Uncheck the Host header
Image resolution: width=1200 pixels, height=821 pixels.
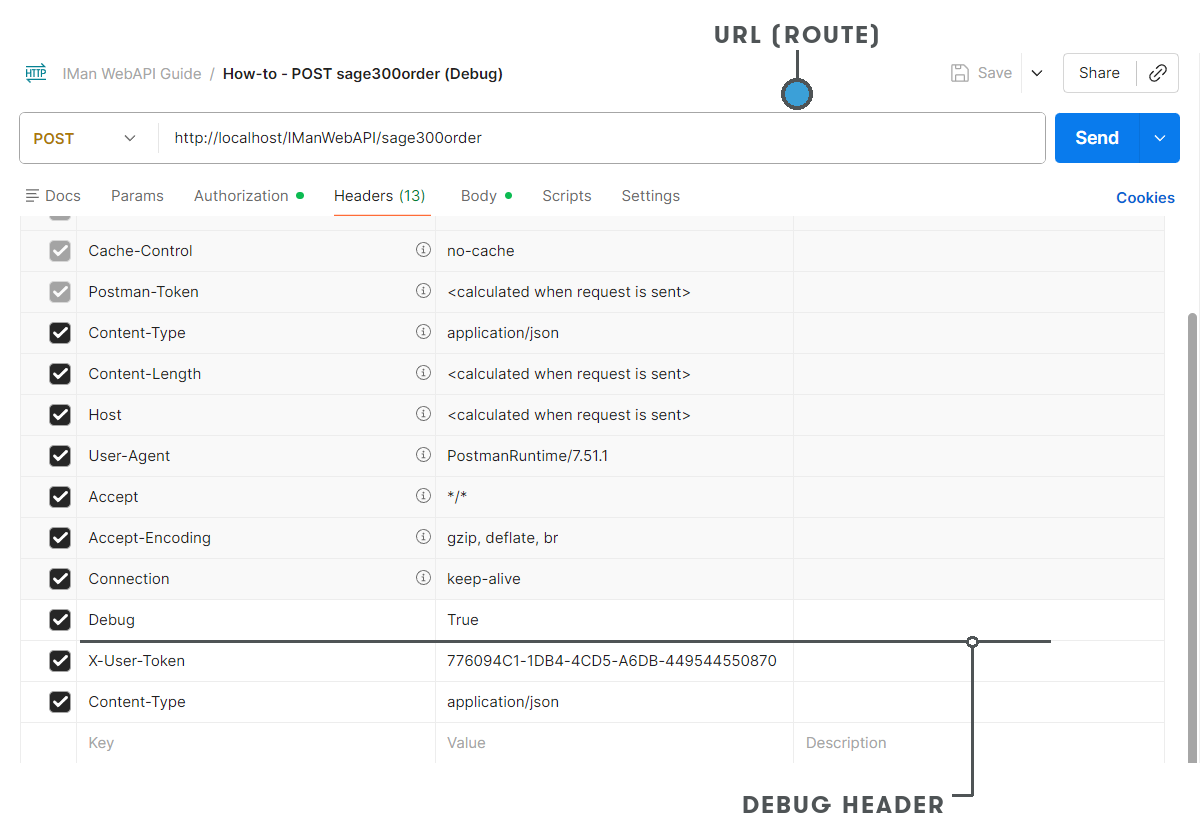(x=60, y=415)
